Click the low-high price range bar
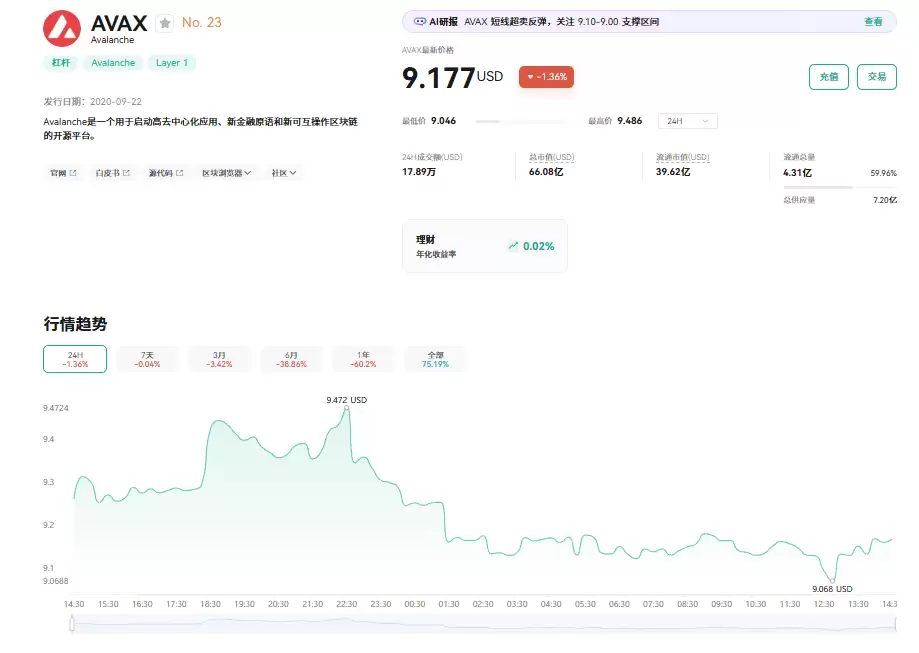The width and height of the screenshot is (919, 653). tap(522, 121)
